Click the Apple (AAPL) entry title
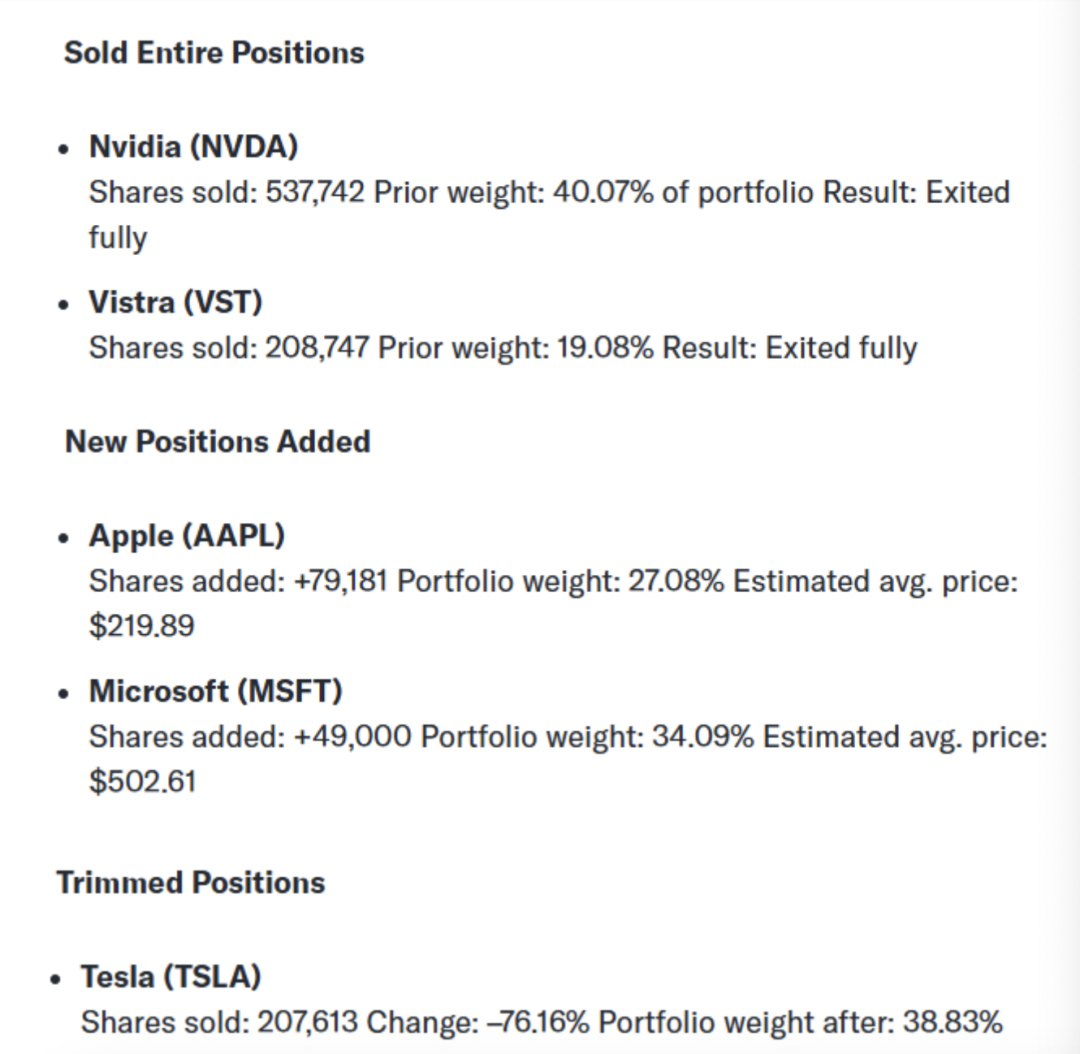Screen dimensions: 1080x1054 [186, 536]
